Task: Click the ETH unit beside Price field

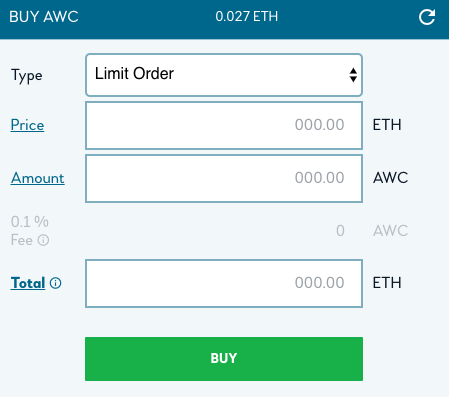Action: click(x=387, y=125)
